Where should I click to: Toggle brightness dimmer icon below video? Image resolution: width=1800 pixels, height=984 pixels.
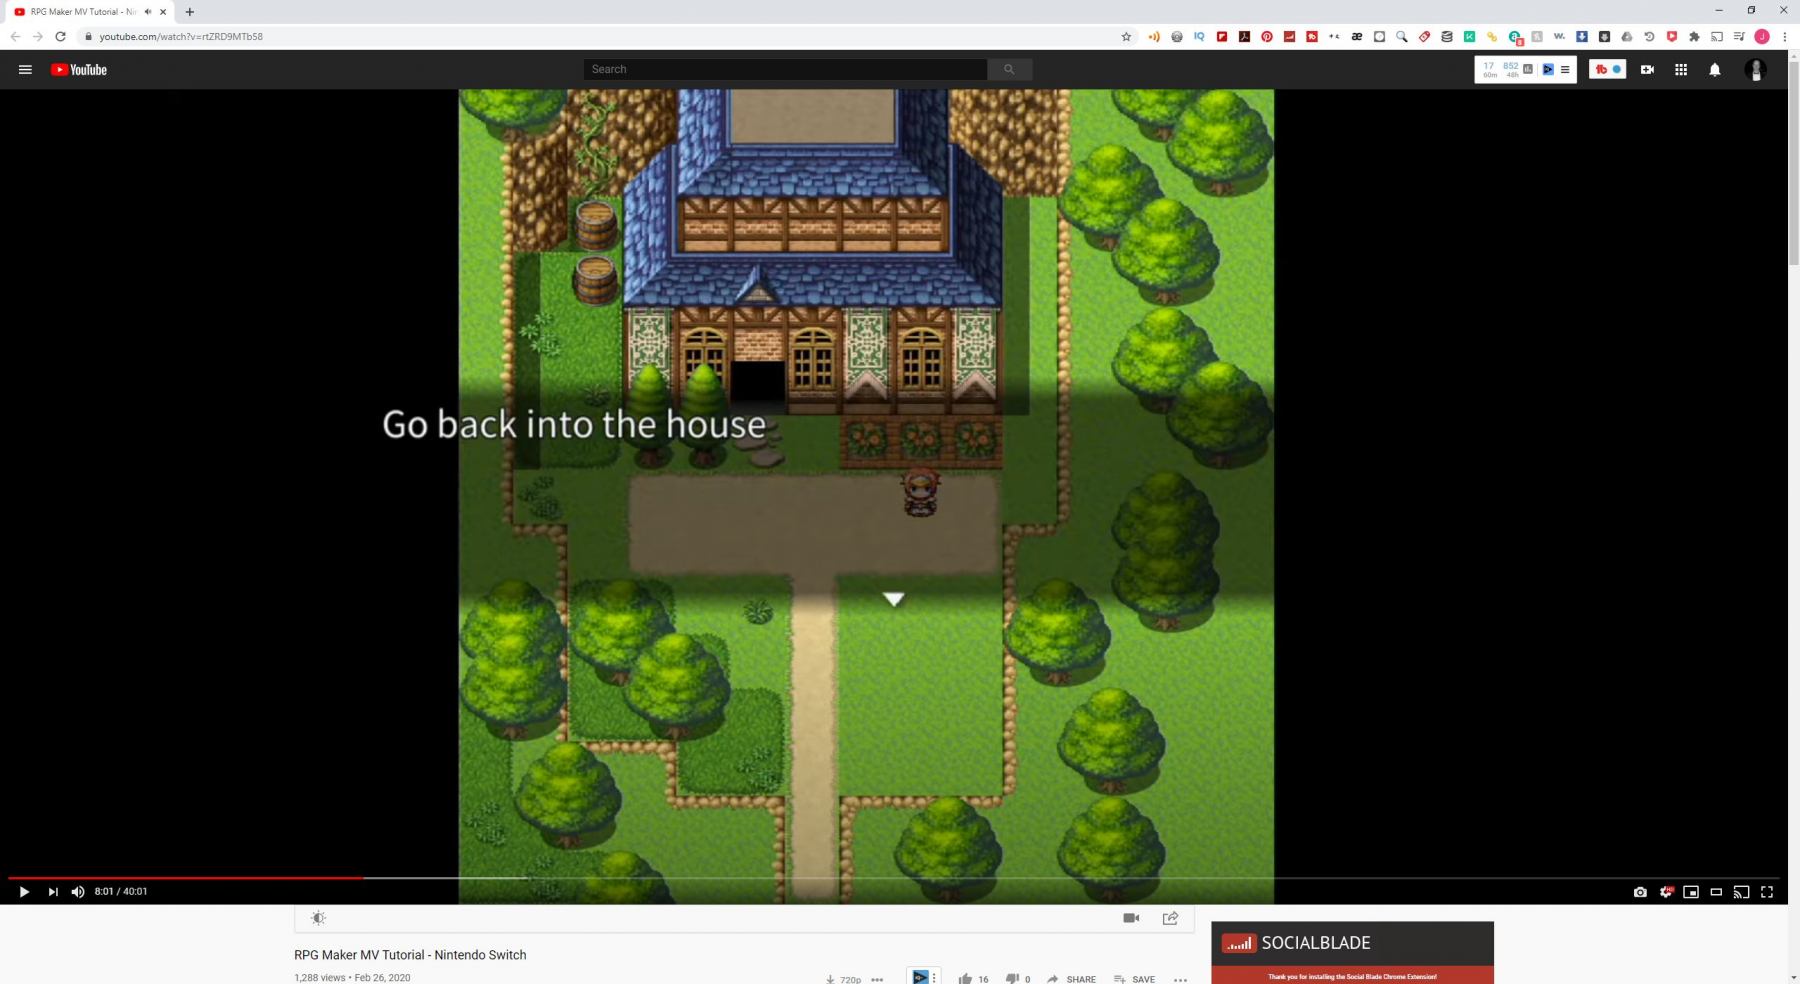(318, 918)
